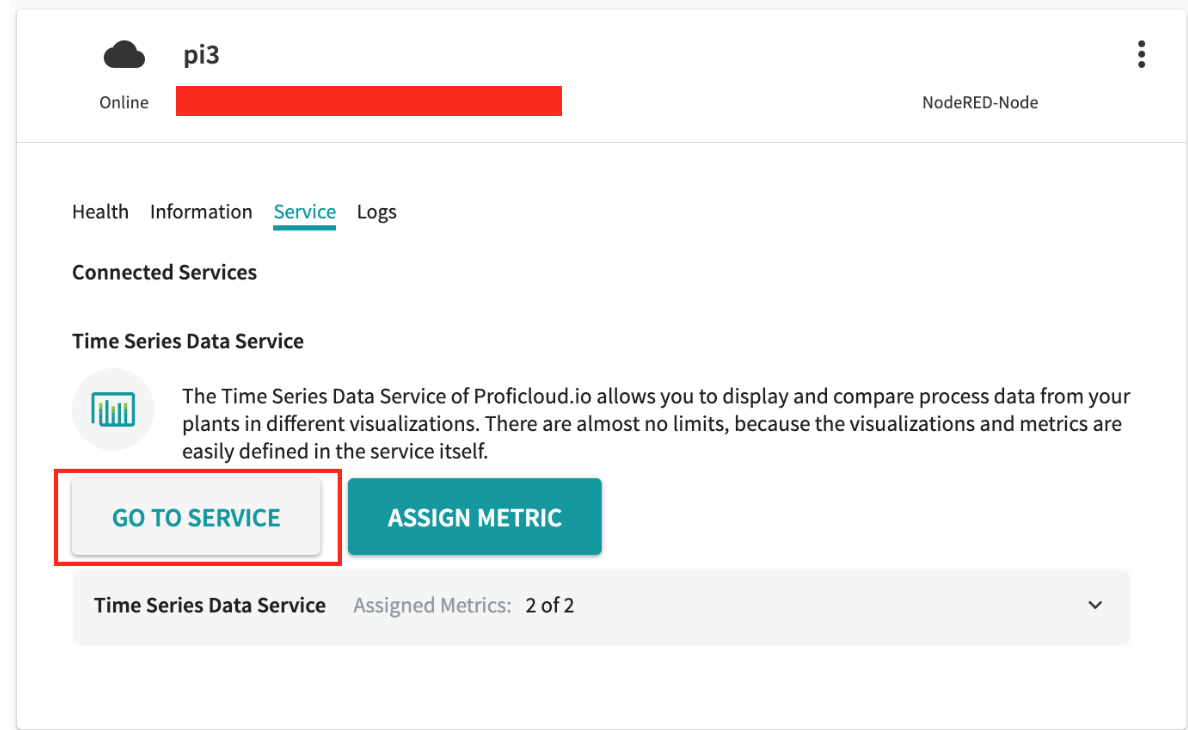This screenshot has width=1188, height=730.
Task: Click the NodeRED-Node type label
Action: [x=980, y=102]
